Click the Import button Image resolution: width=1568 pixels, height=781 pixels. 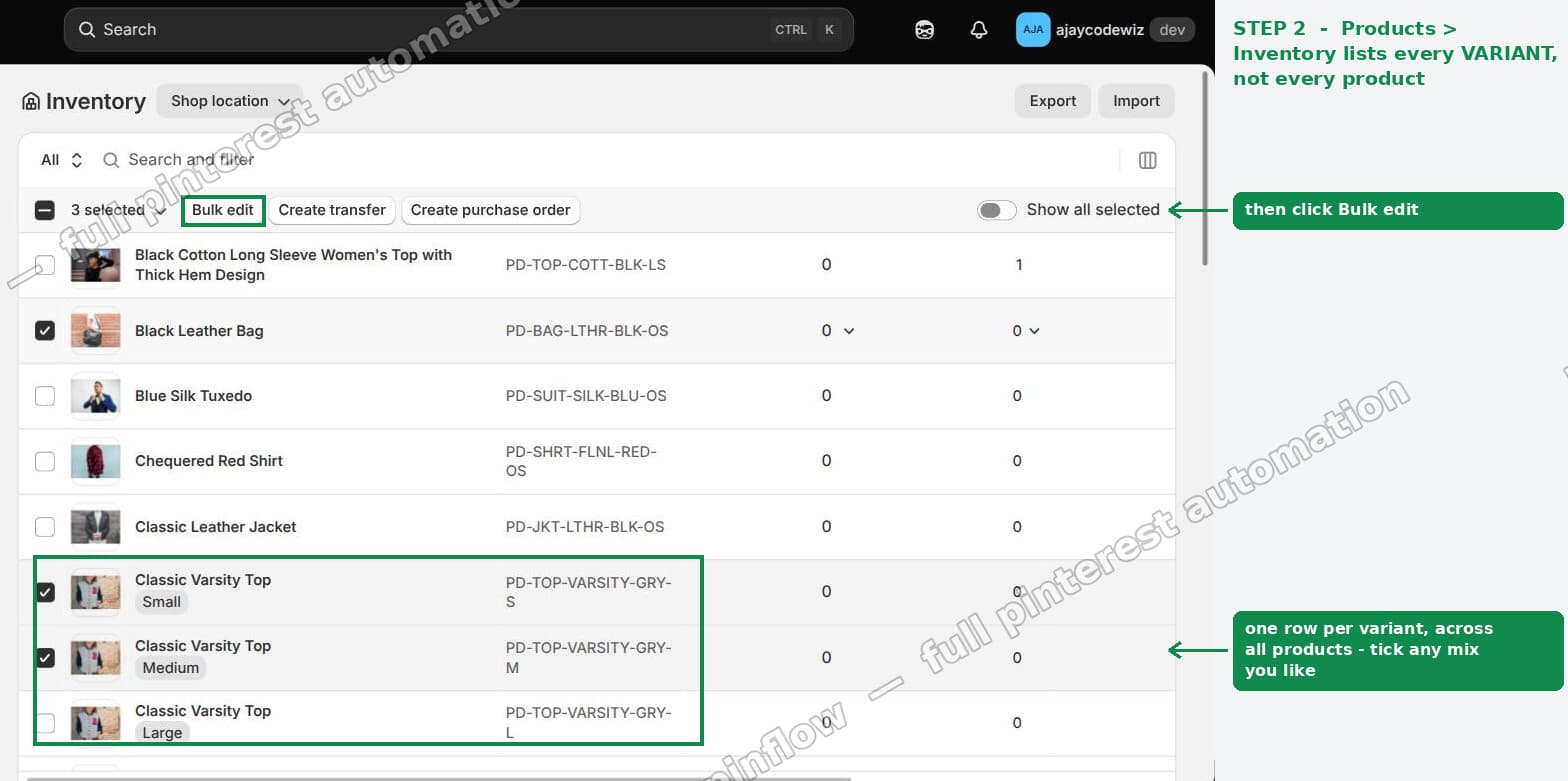coord(1136,101)
